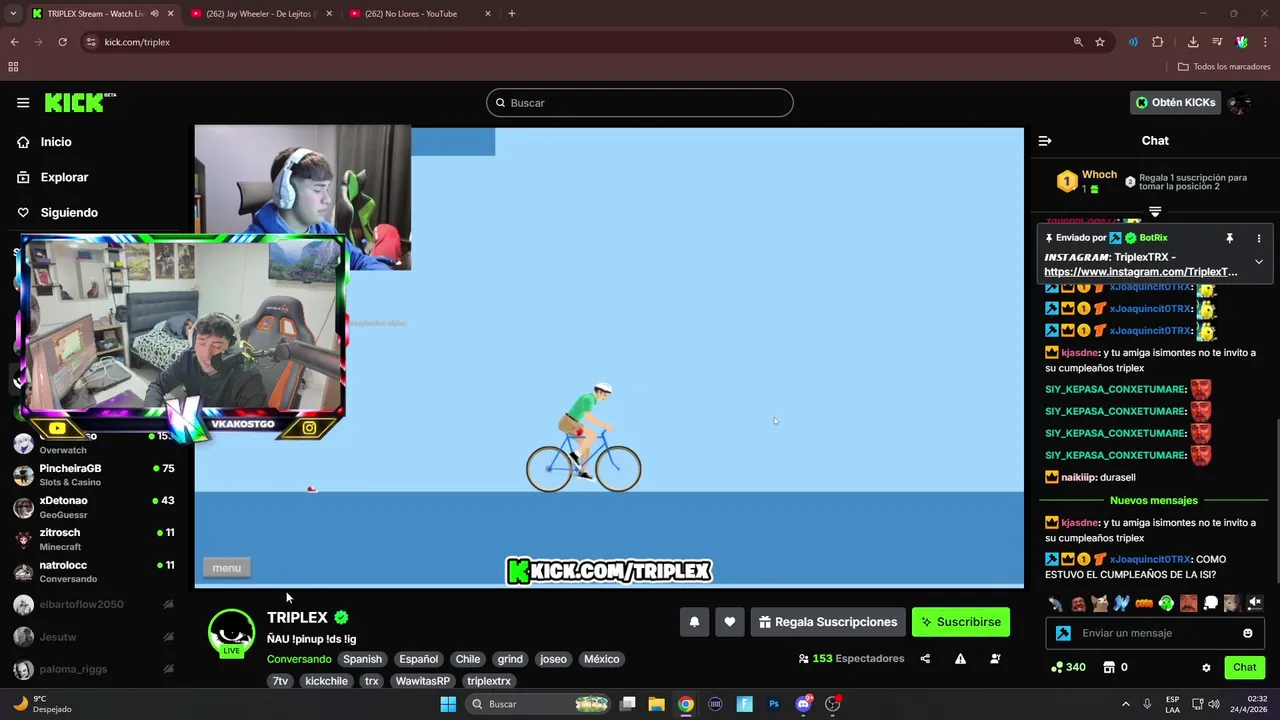
Task: Follow TRIPLEX with heart button
Action: coord(730,622)
